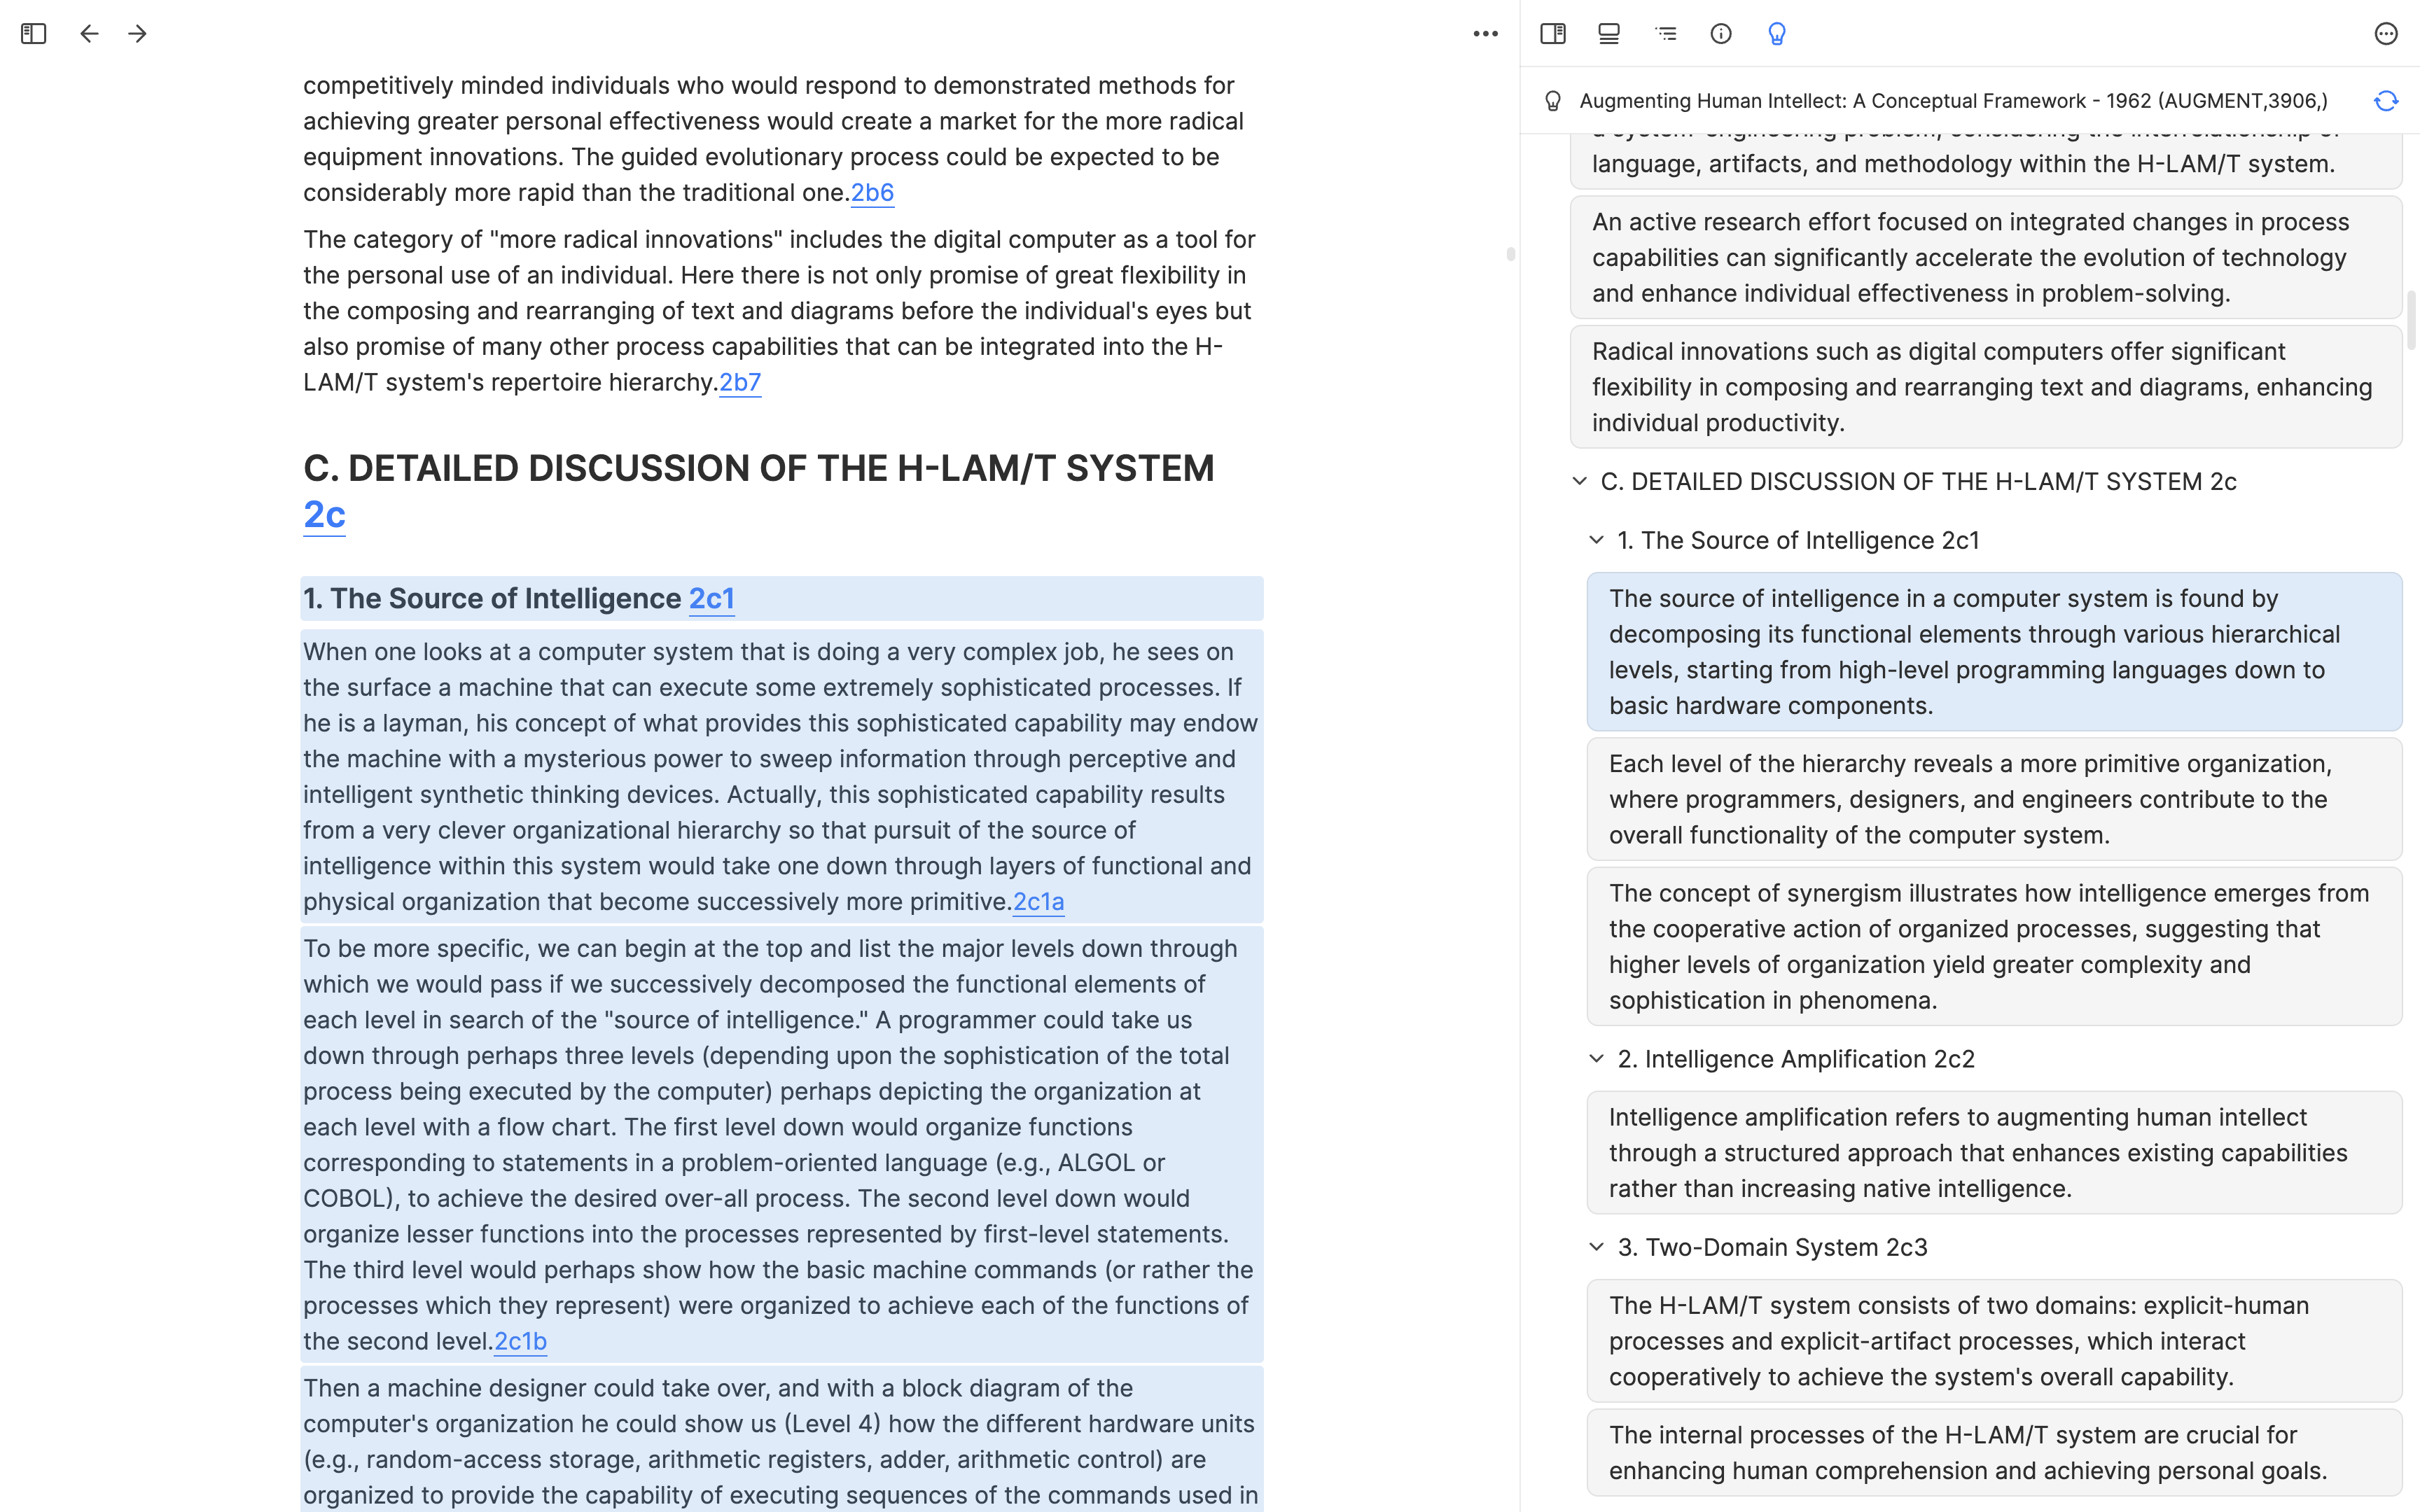Image resolution: width=2420 pixels, height=1512 pixels.
Task: Open the 2c link under main heading
Action: pos(324,515)
